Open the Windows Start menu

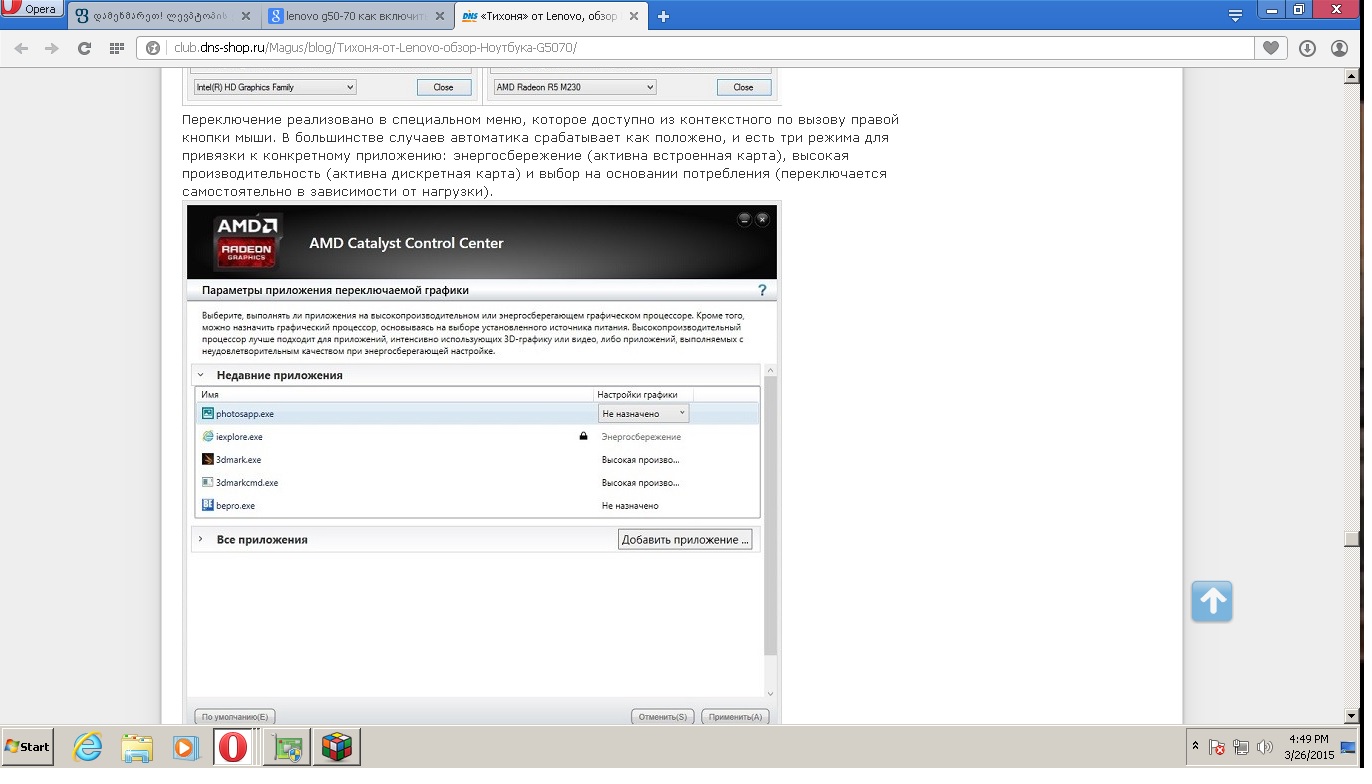coord(27,746)
